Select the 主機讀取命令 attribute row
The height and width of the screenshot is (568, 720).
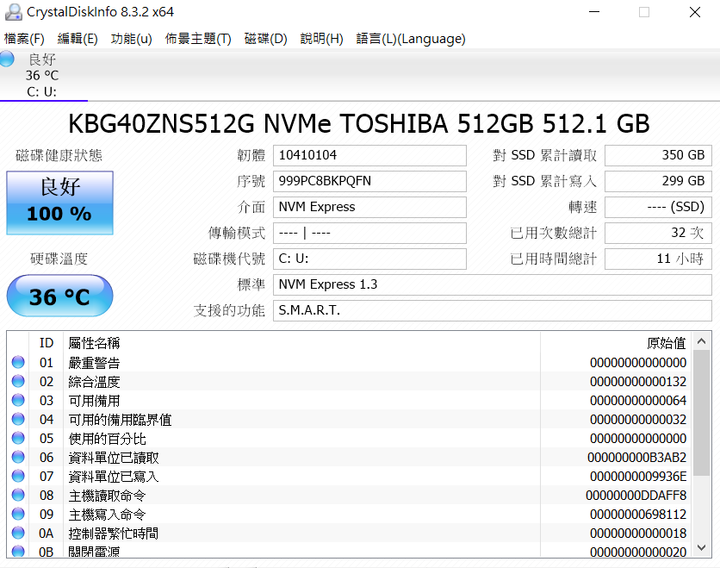tap(349, 495)
